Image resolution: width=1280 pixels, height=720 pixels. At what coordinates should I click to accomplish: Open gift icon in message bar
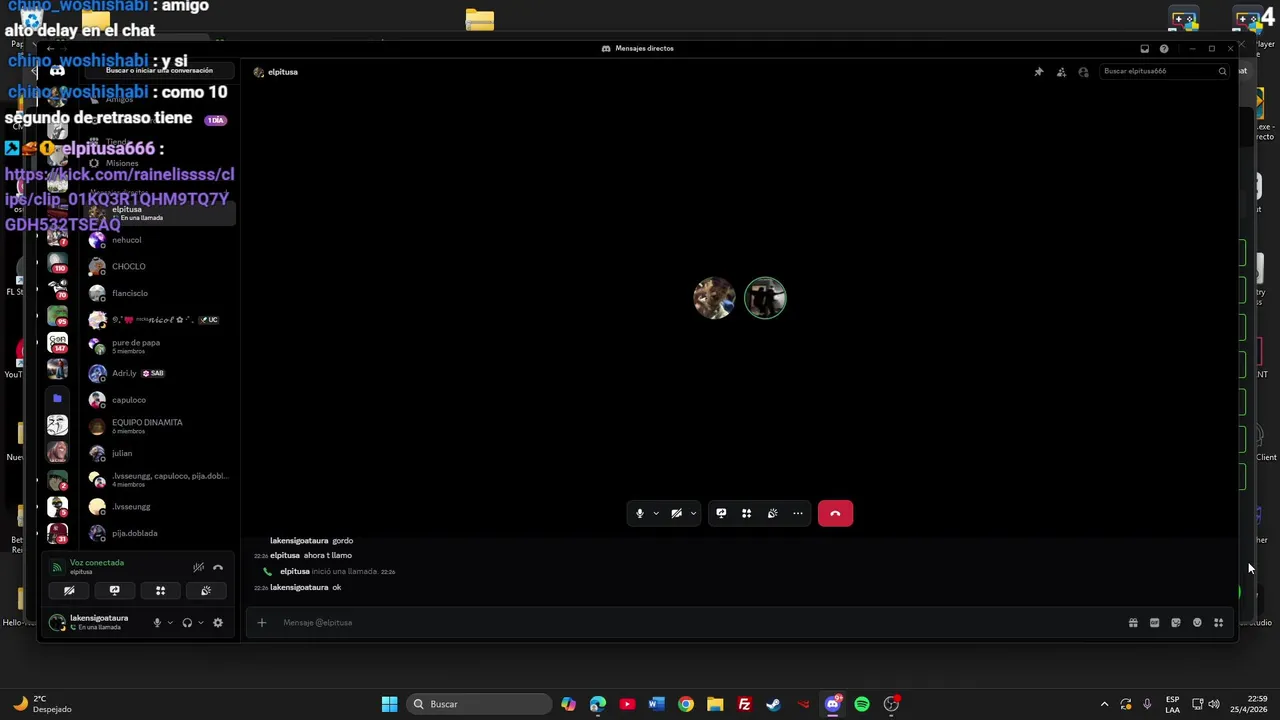pyautogui.click(x=1133, y=623)
